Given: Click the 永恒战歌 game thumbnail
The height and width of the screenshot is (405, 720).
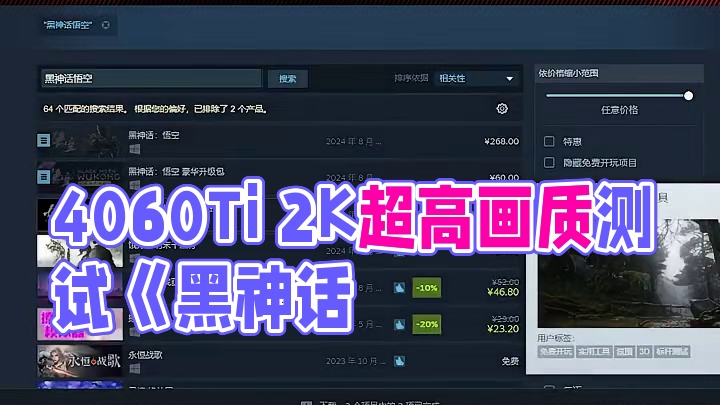Looking at the screenshot, I should (x=80, y=361).
